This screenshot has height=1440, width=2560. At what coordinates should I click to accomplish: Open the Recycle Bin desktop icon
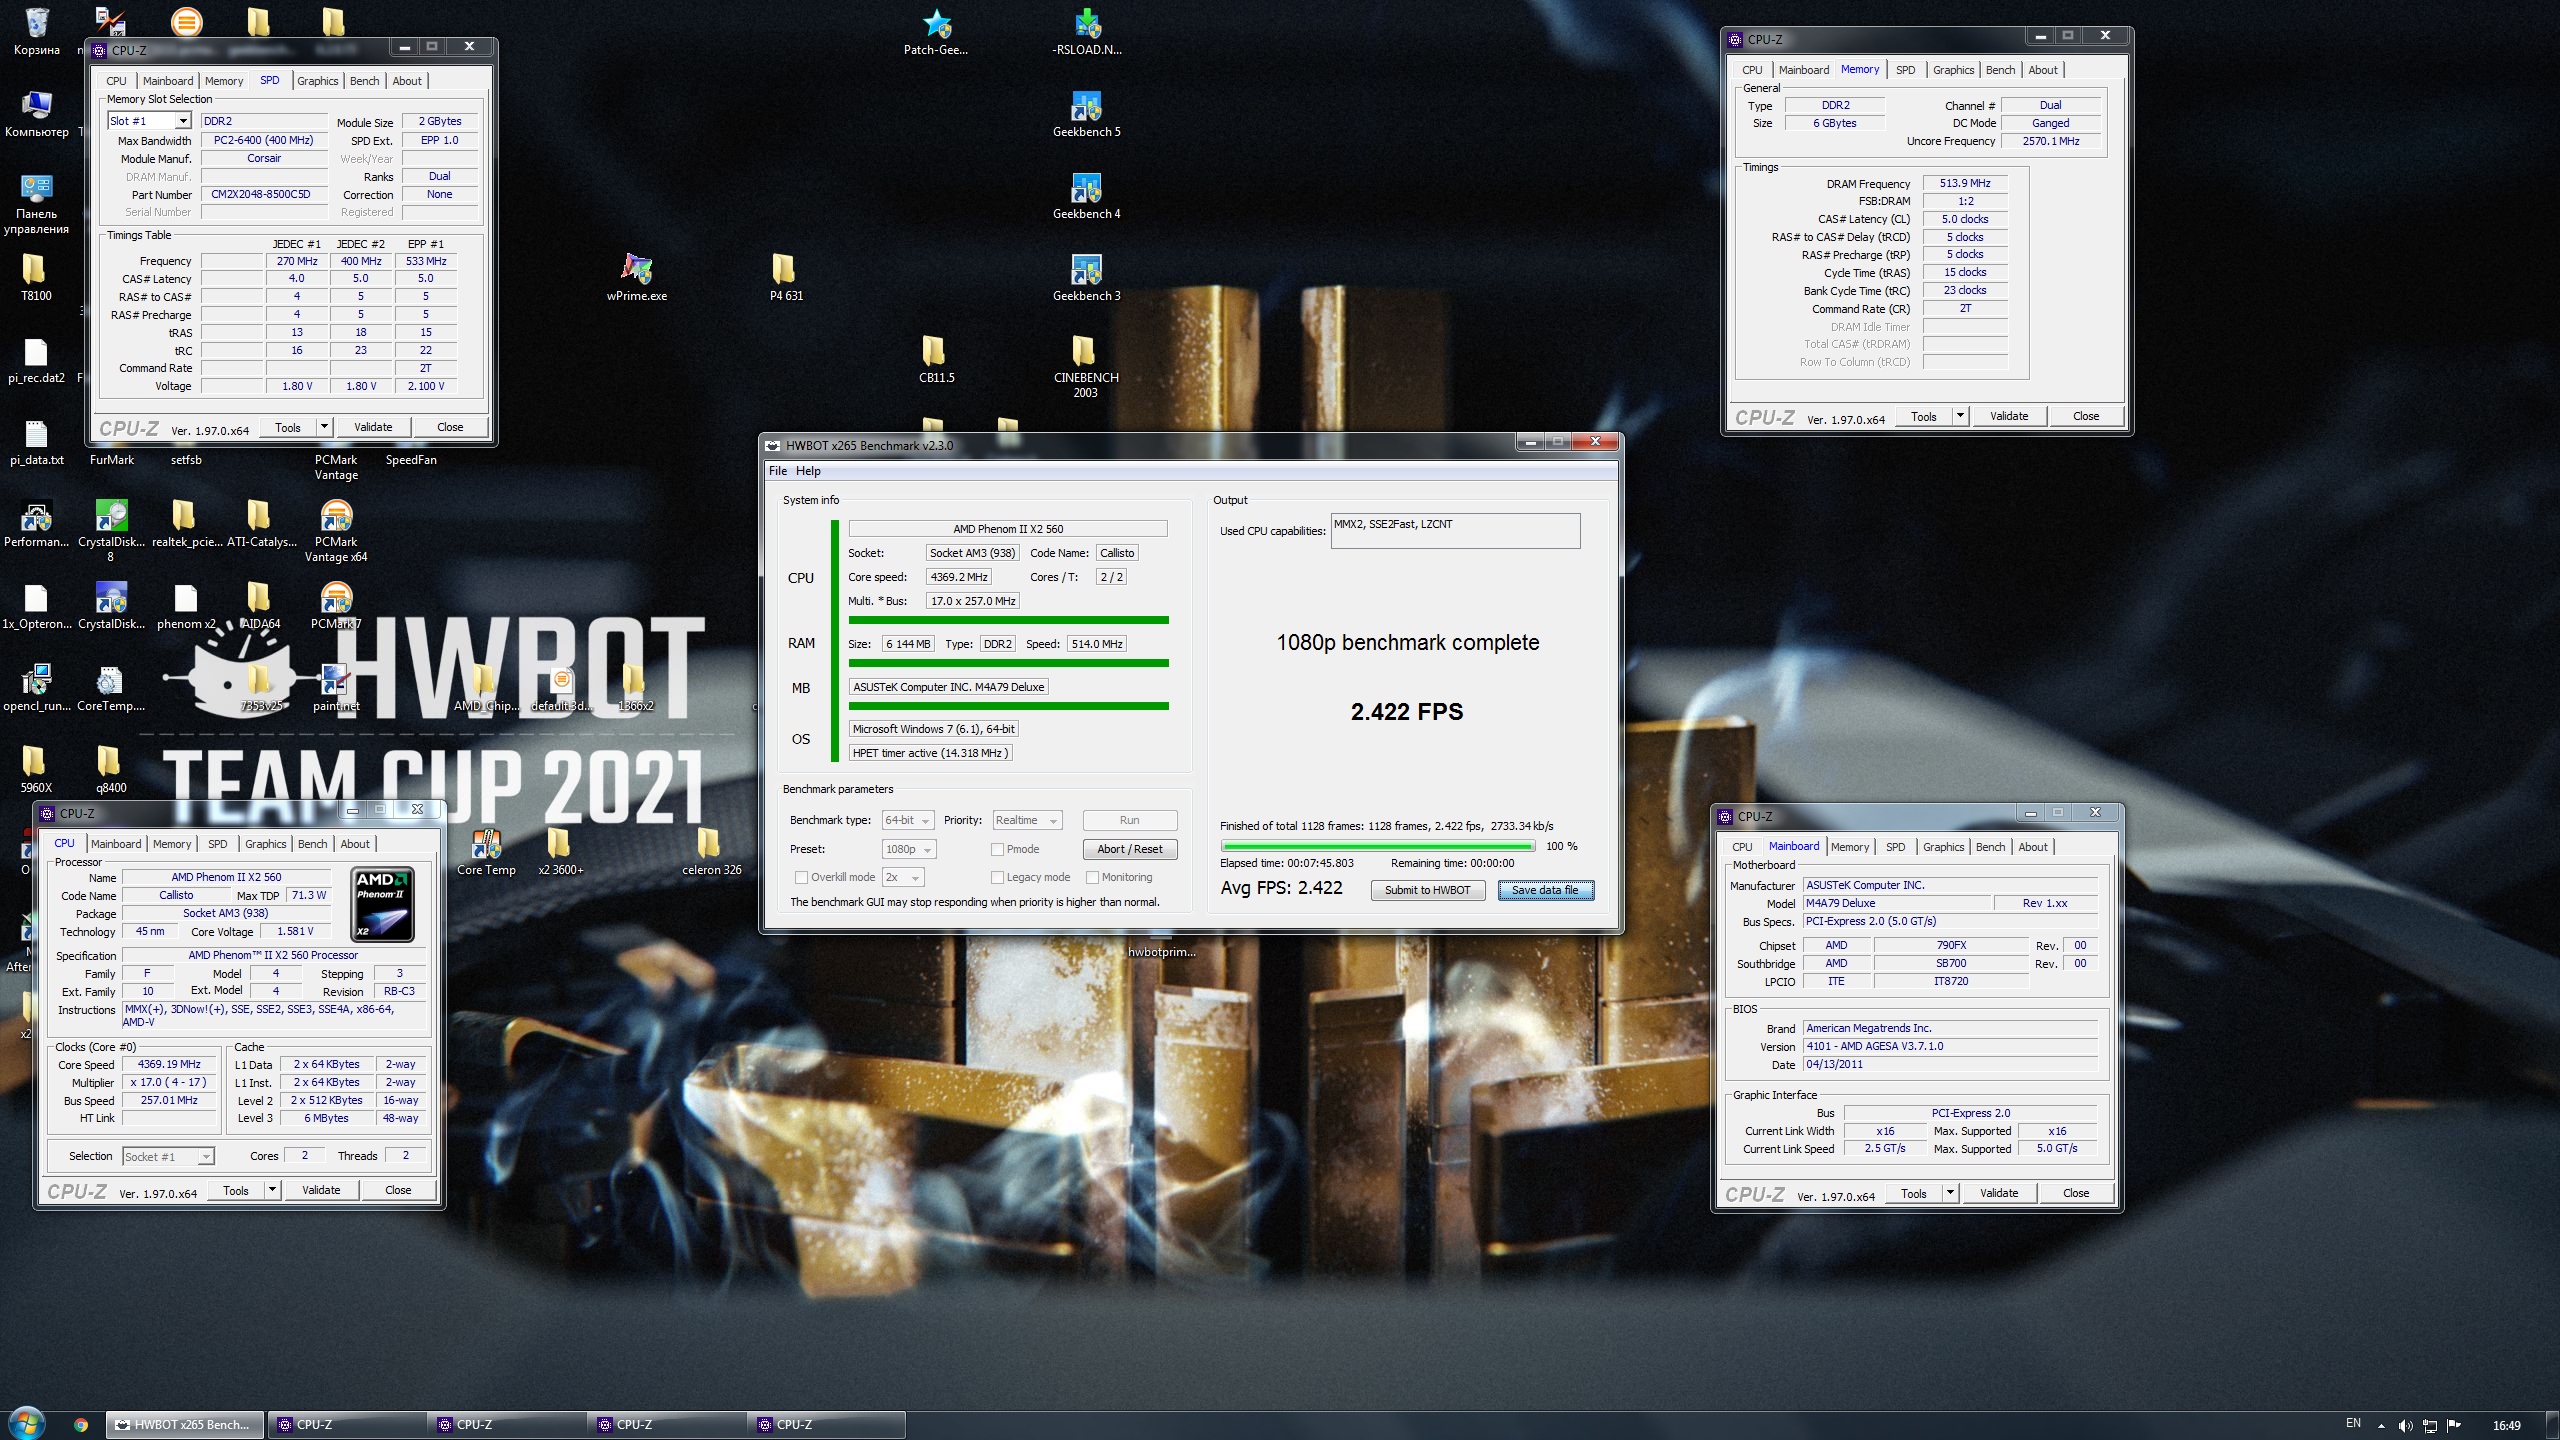coord(36,31)
